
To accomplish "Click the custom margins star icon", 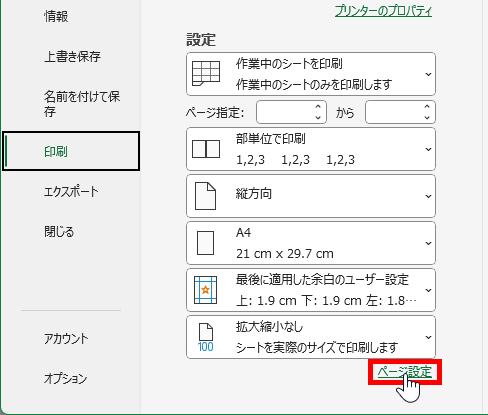I will coord(205,290).
